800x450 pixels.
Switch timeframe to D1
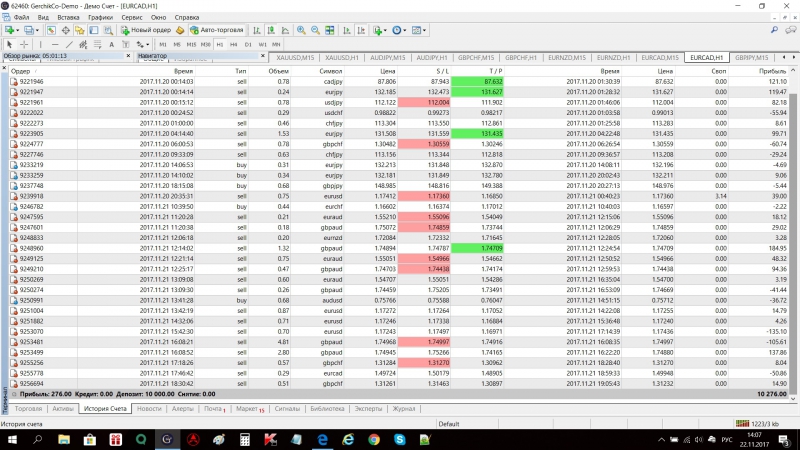248,44
